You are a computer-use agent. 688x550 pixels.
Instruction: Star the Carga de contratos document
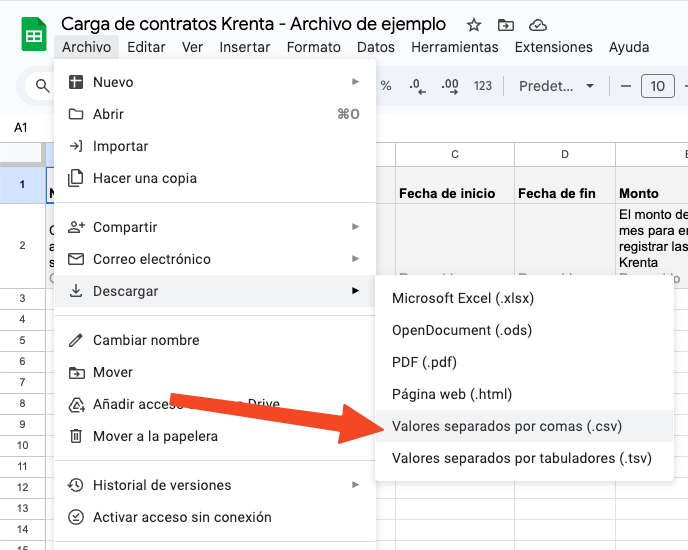(x=473, y=25)
